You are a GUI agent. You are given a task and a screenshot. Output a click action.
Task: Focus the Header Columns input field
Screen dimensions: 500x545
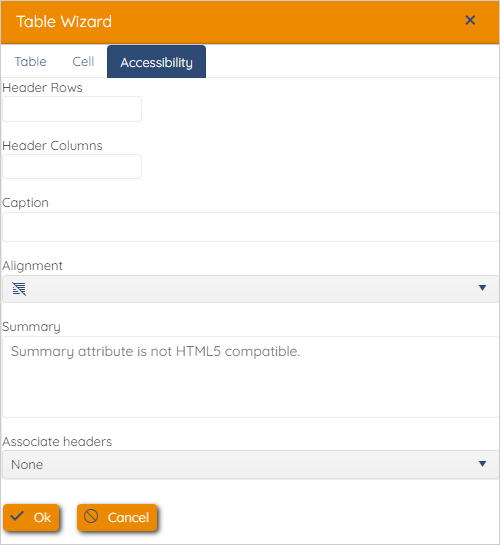tap(72, 166)
